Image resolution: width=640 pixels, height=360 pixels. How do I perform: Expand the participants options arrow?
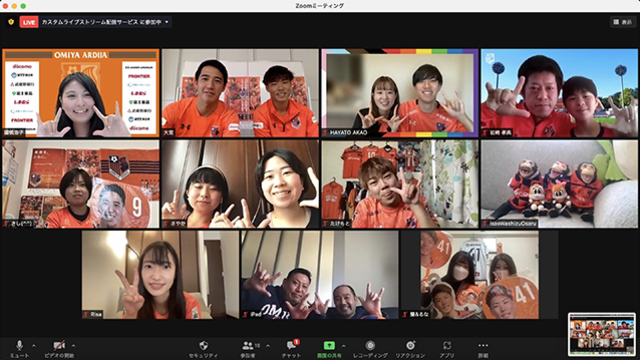point(268,346)
